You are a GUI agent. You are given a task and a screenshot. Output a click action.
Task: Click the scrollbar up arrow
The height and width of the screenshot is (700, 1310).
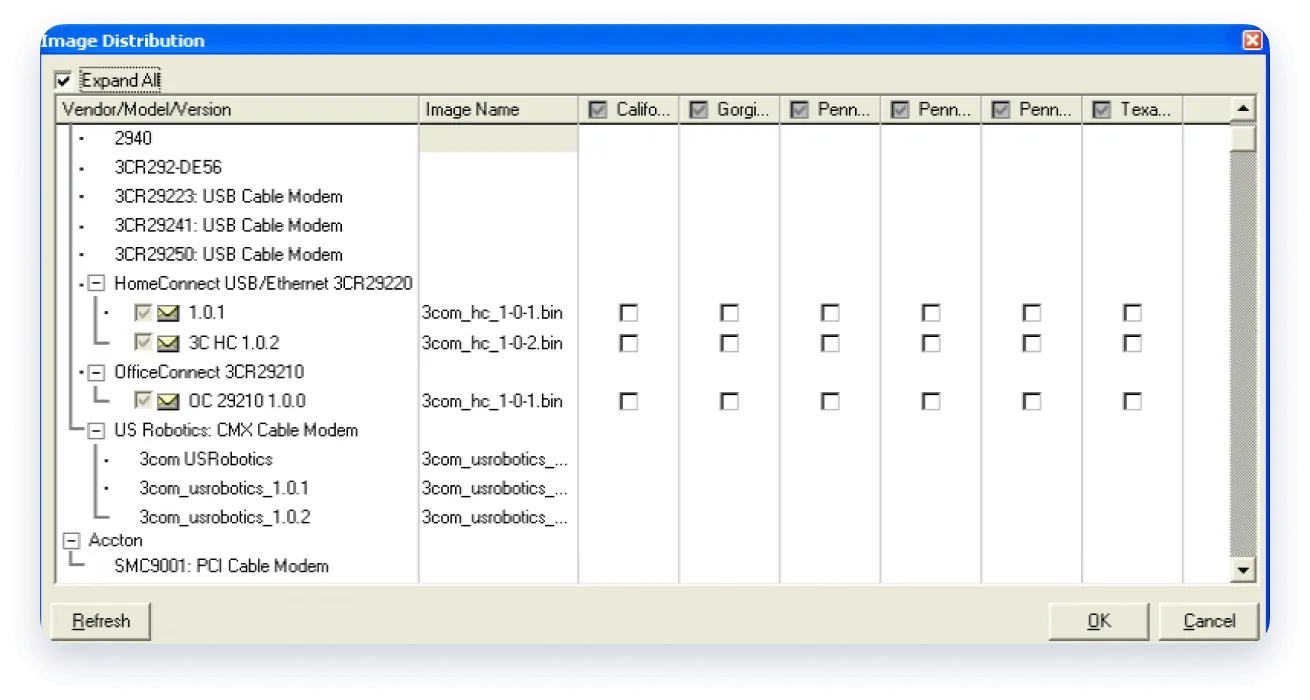pos(1243,110)
